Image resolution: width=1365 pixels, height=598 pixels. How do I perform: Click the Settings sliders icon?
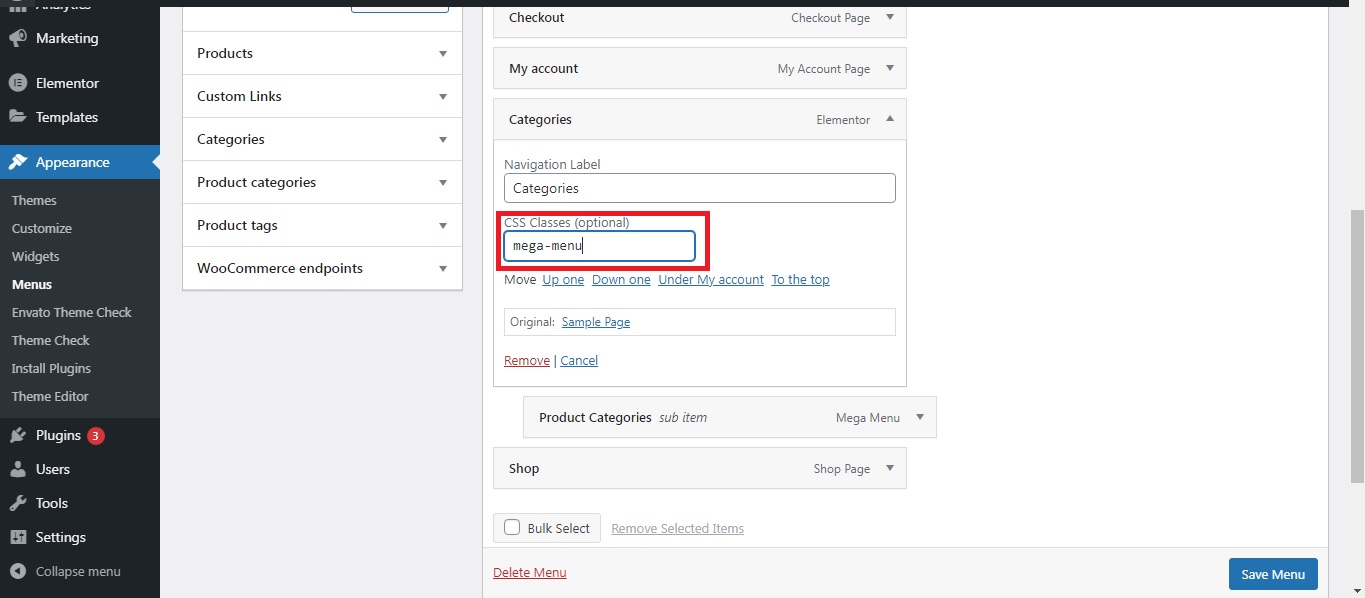(17, 537)
